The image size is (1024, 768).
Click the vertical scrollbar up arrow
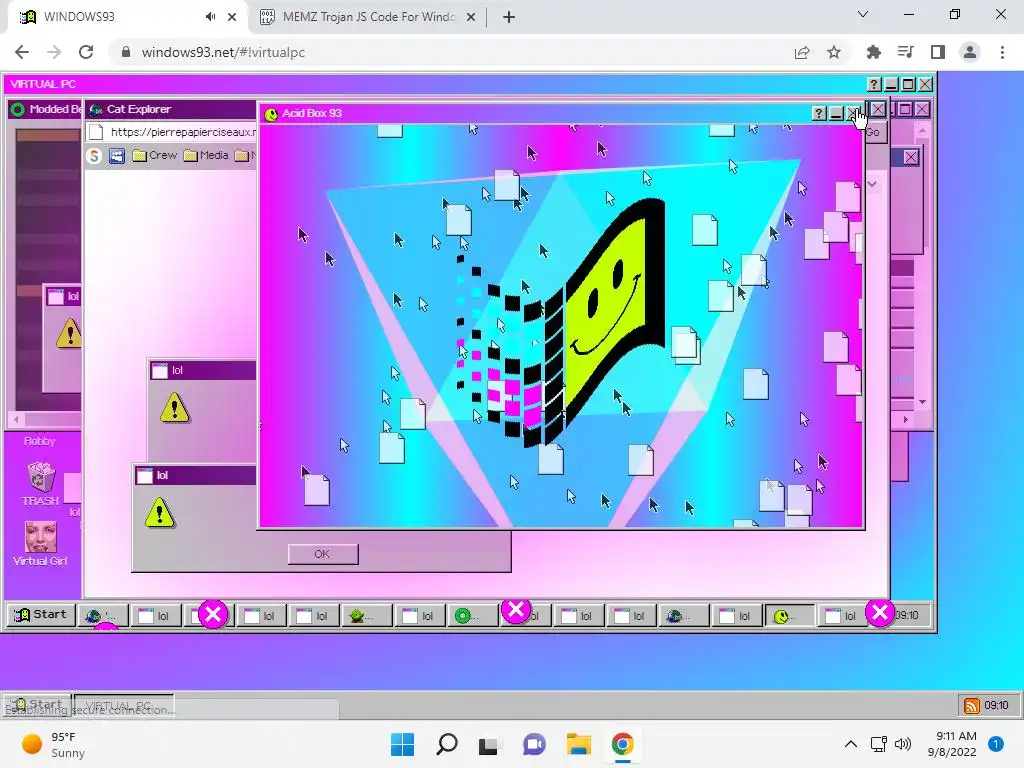point(922,131)
